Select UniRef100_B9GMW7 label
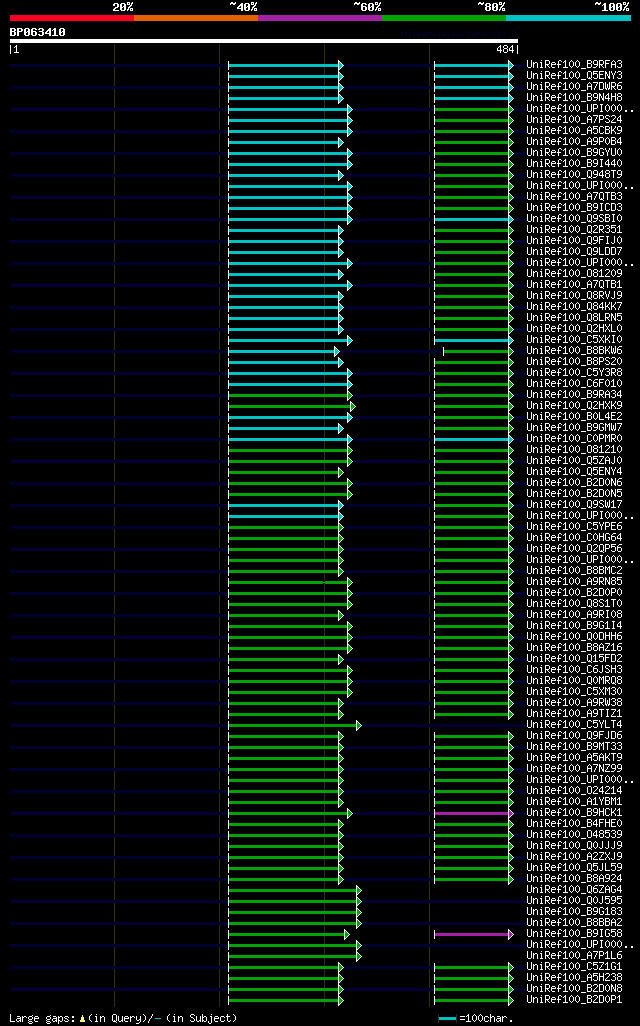Screen dimensions: 640x1026 pos(575,427)
